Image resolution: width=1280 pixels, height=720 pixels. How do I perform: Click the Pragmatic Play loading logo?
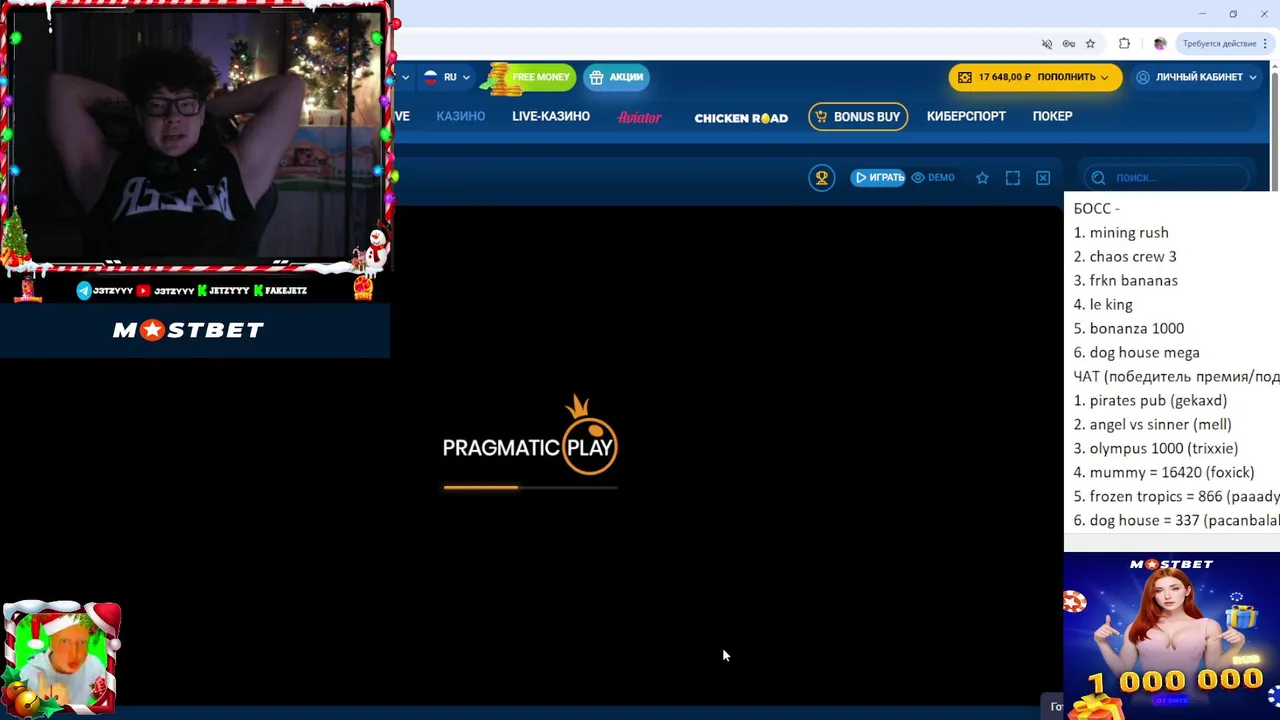tap(530, 435)
